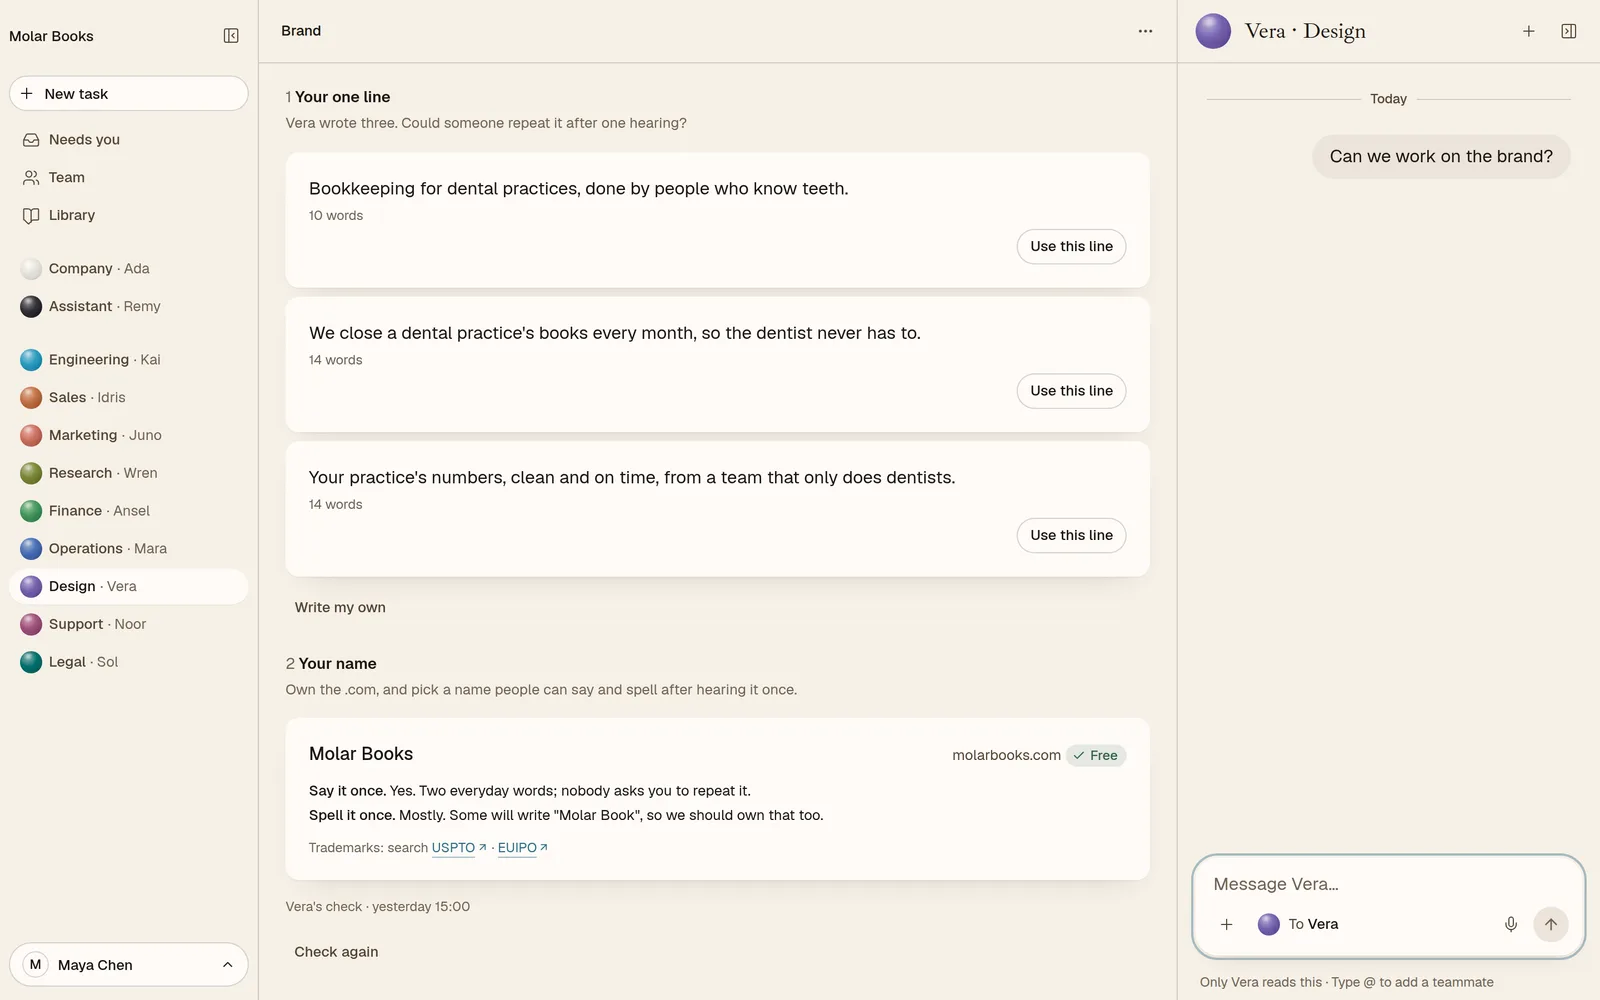The width and height of the screenshot is (1600, 1000).
Task: Open Needs you inbox
Action: (x=128, y=140)
